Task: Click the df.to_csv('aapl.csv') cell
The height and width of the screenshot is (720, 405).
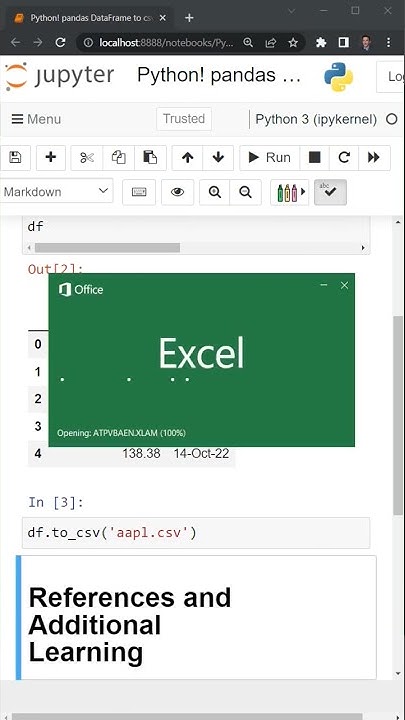Action: click(196, 533)
